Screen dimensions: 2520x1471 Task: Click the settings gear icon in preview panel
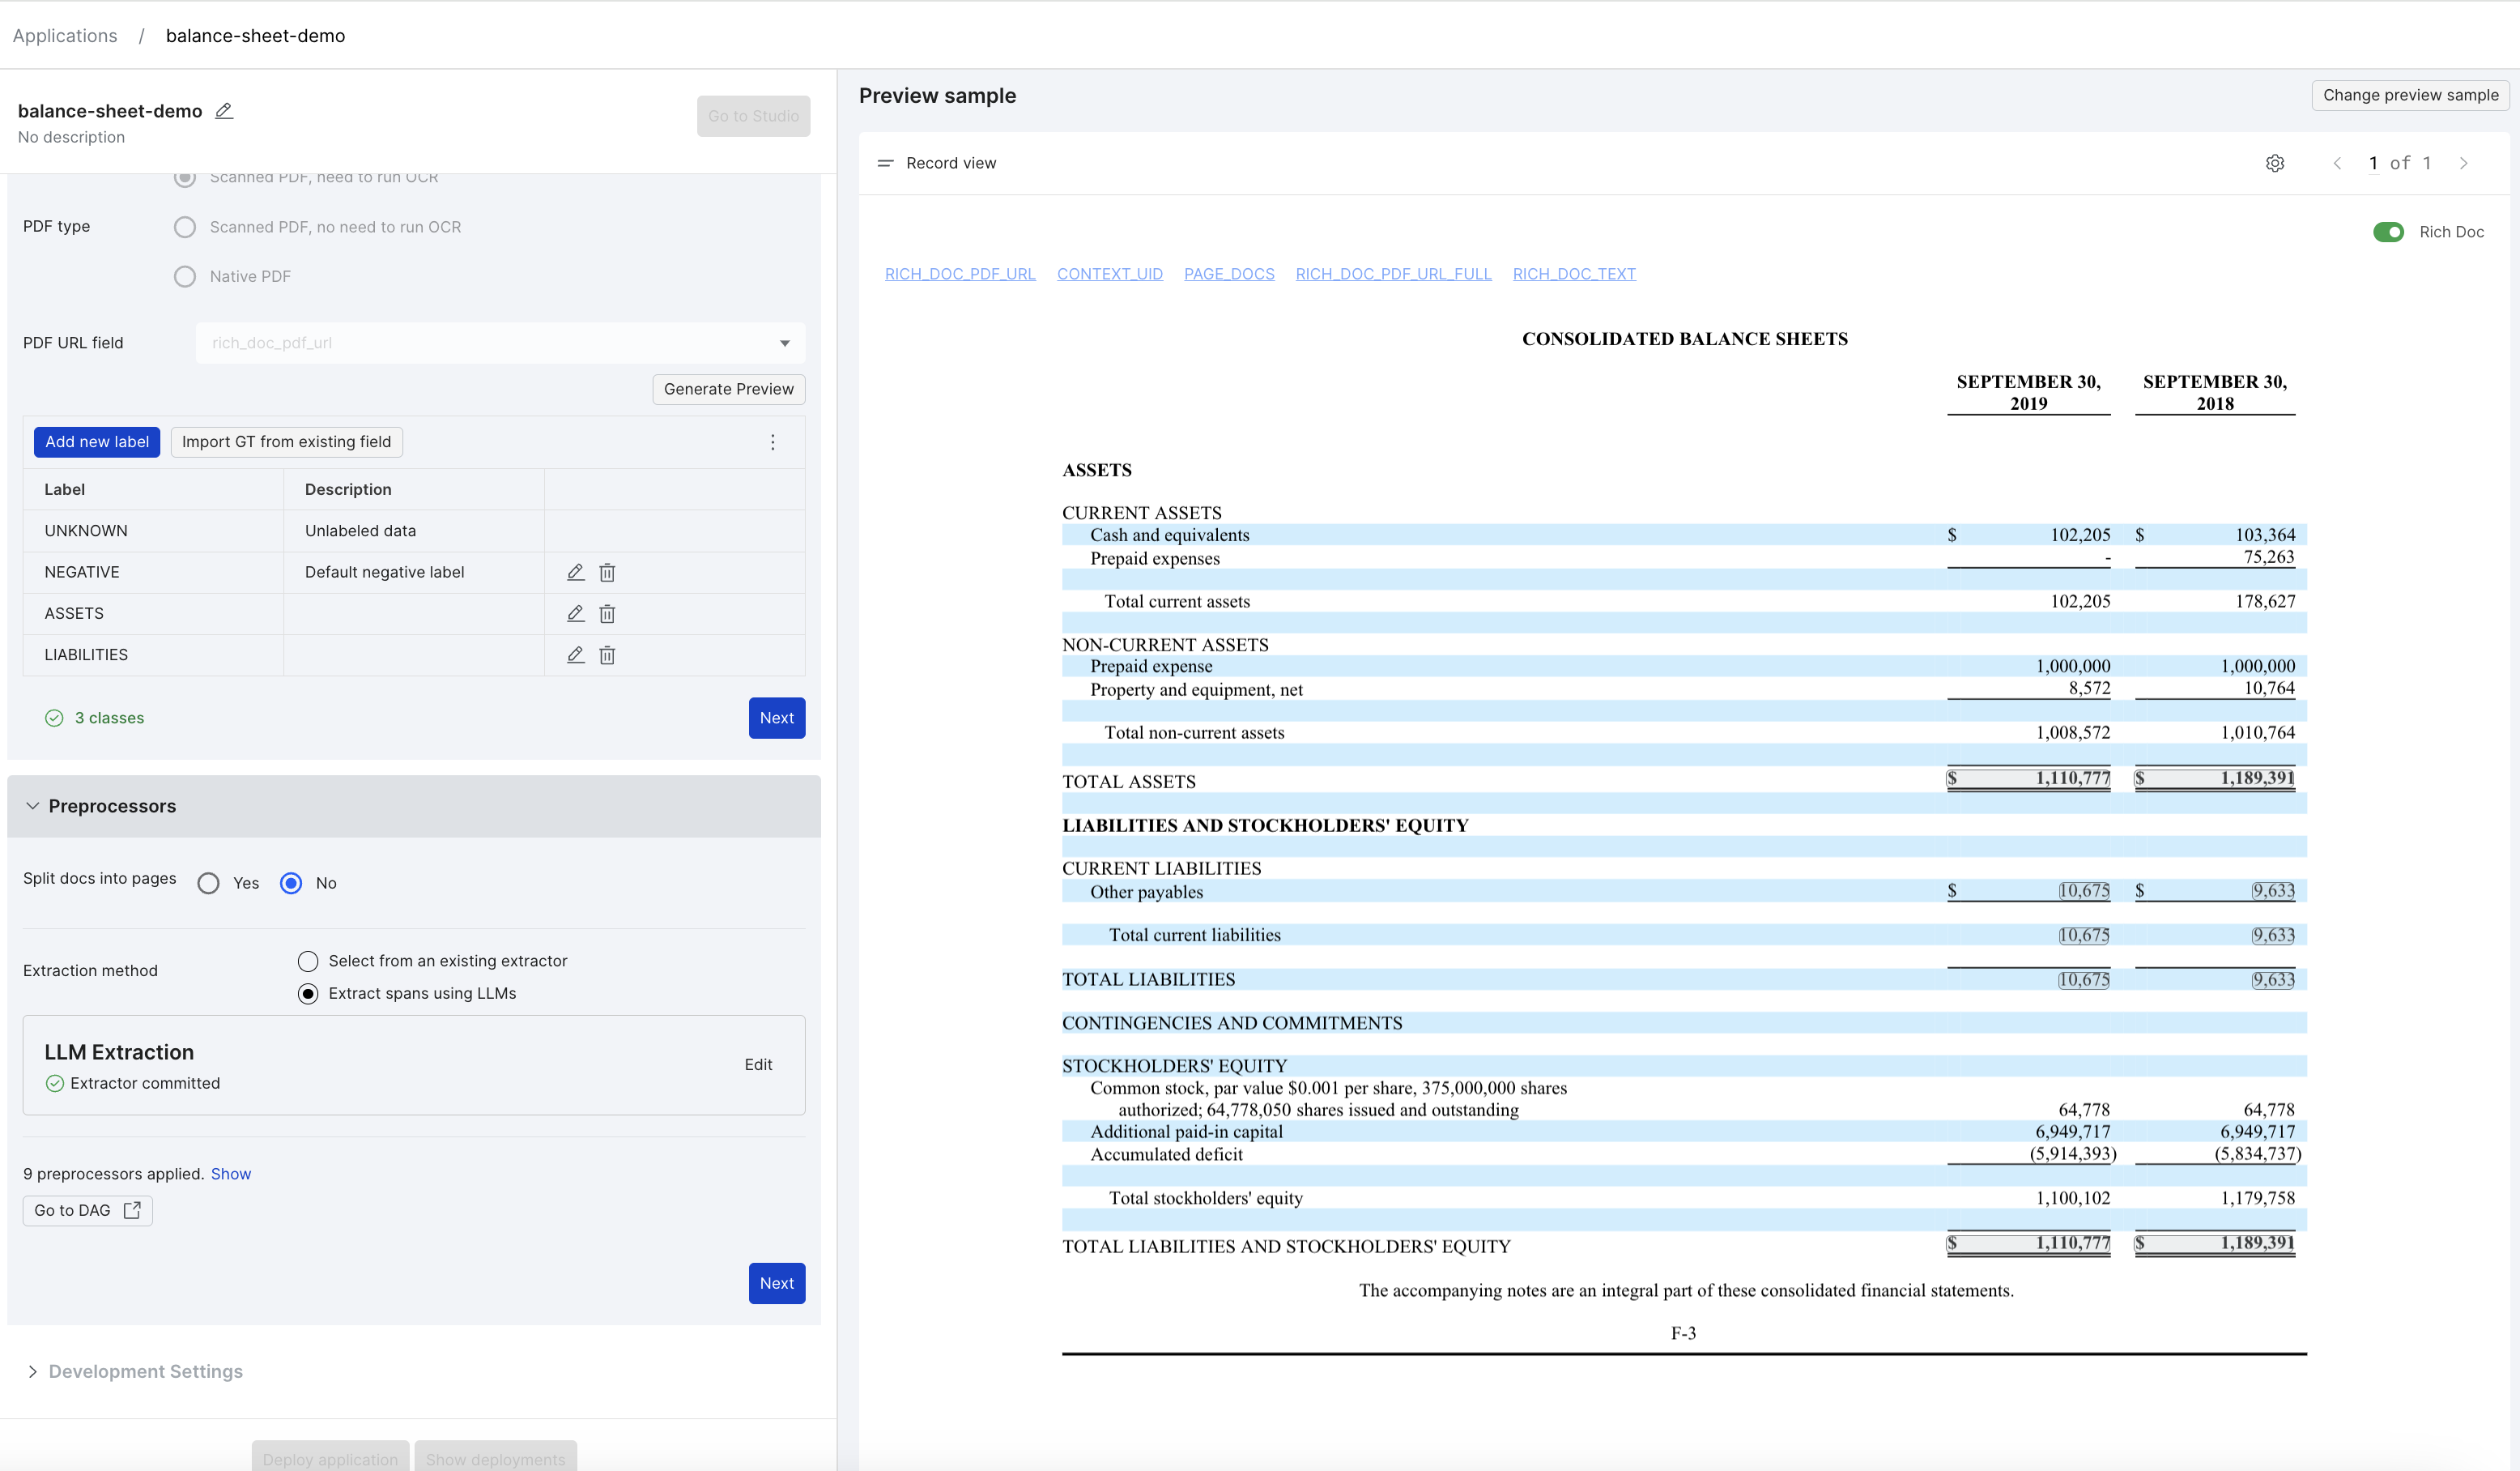(2275, 163)
